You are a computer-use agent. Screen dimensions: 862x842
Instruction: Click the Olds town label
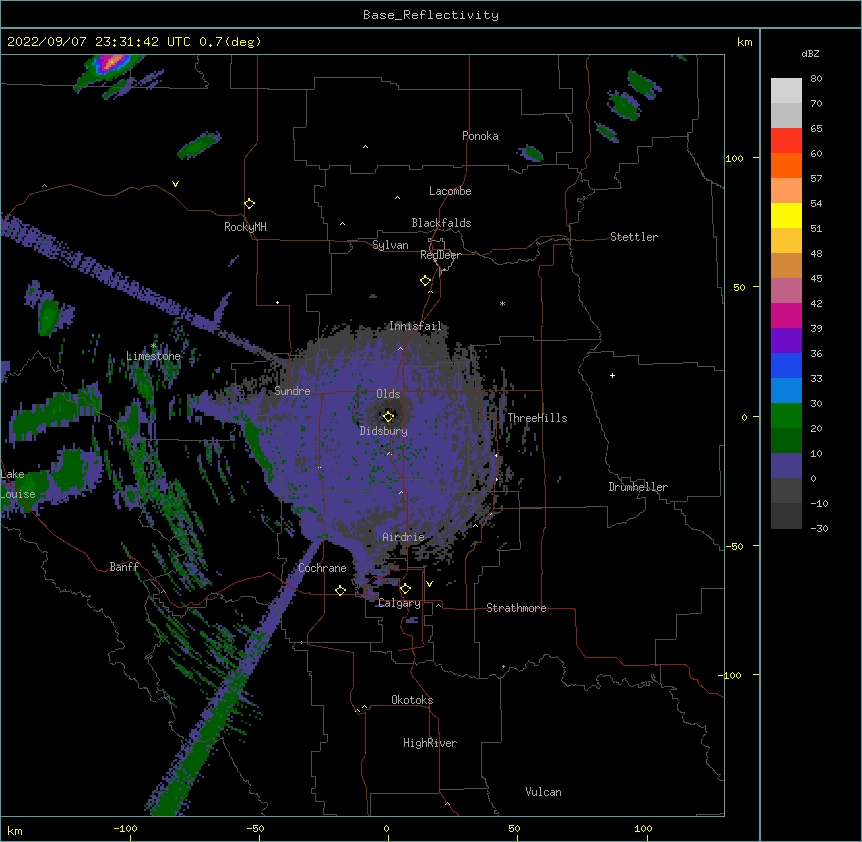[388, 394]
